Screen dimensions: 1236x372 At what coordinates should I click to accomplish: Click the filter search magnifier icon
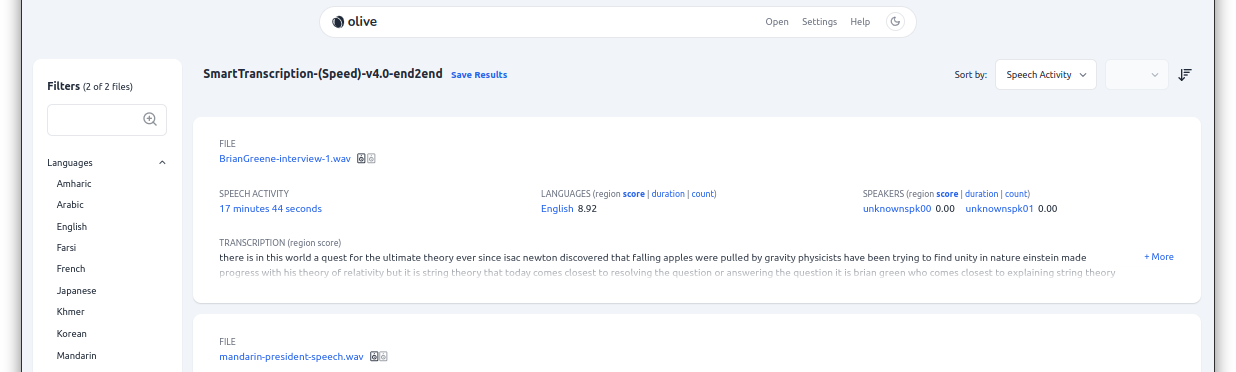click(150, 119)
